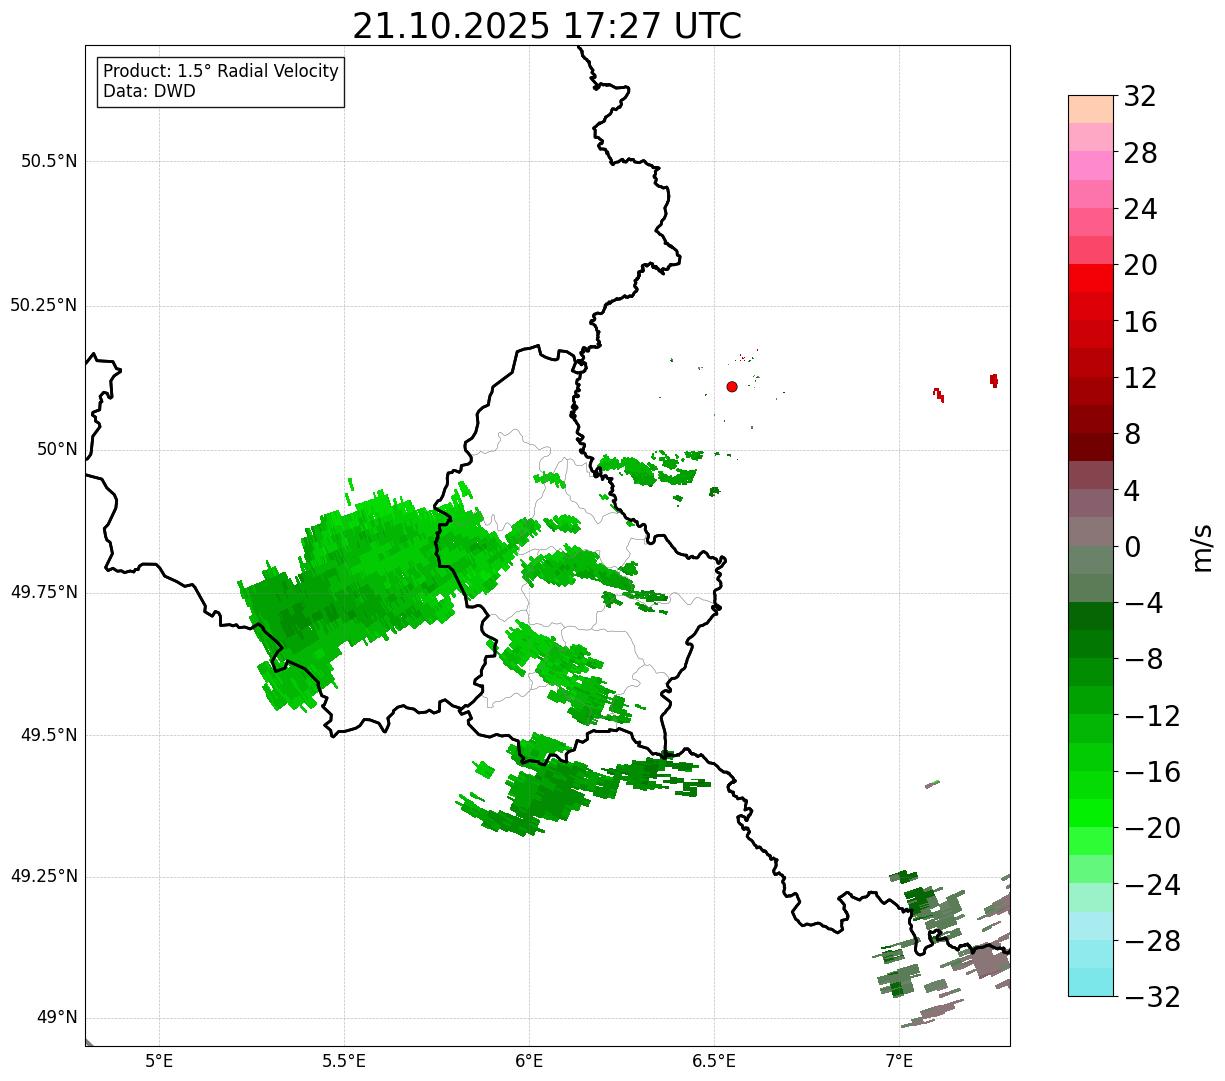Viewport: 1225px width, 1081px height.
Task: Click the colorbar value −12
Action: coord(1152,716)
